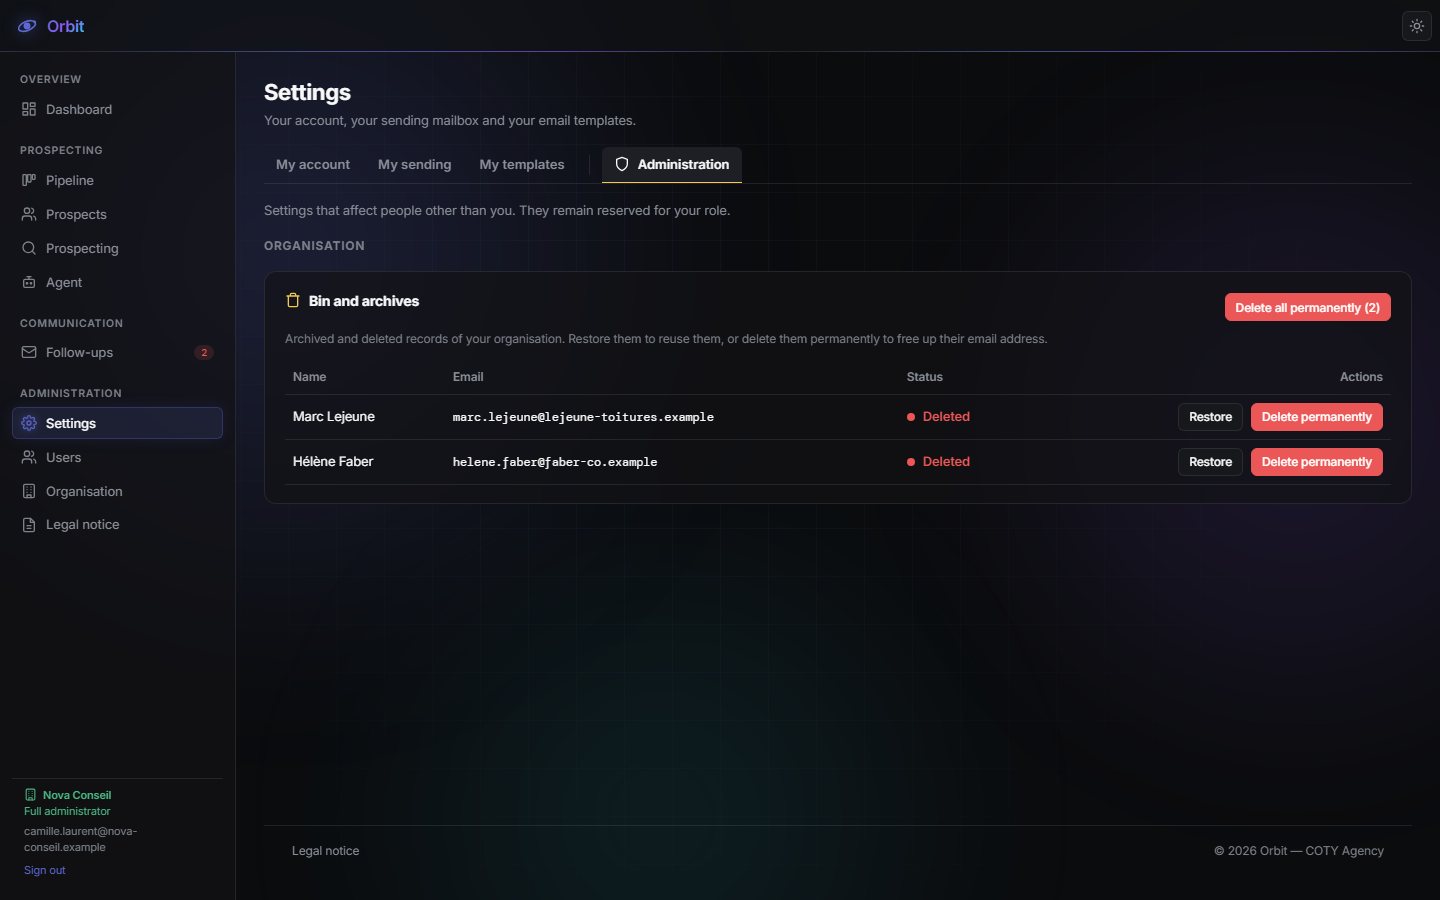Click the Pipeline kanban icon
This screenshot has width=1440, height=900.
[29, 180]
